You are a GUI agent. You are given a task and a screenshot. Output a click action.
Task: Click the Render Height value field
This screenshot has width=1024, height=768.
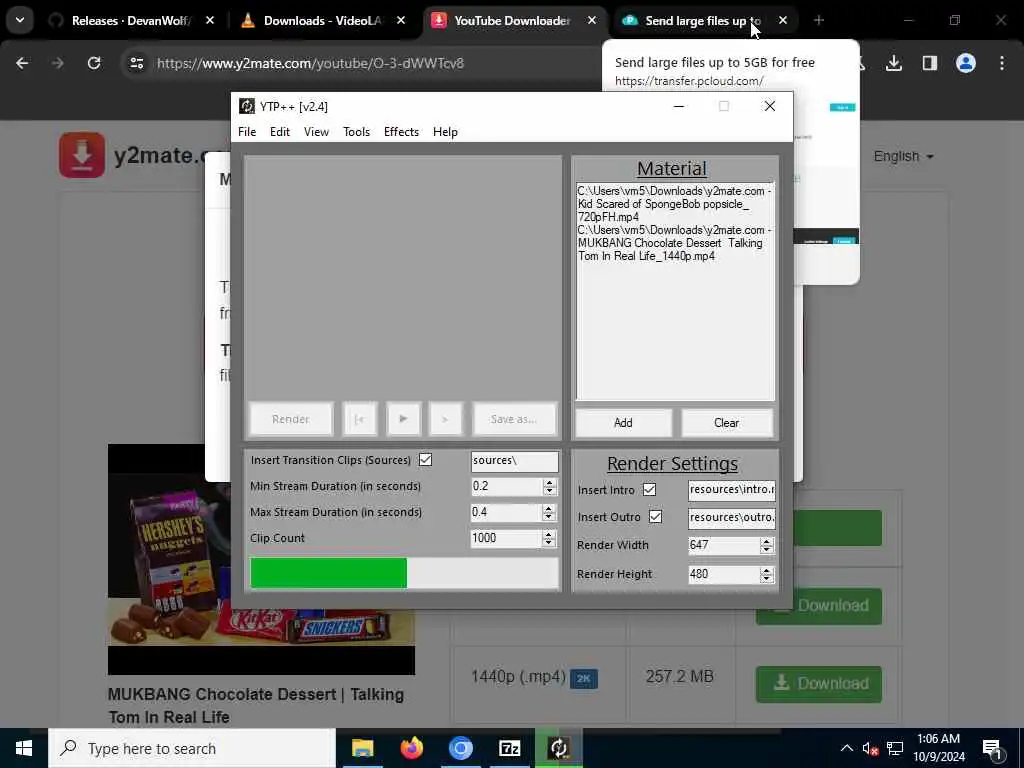click(x=724, y=575)
